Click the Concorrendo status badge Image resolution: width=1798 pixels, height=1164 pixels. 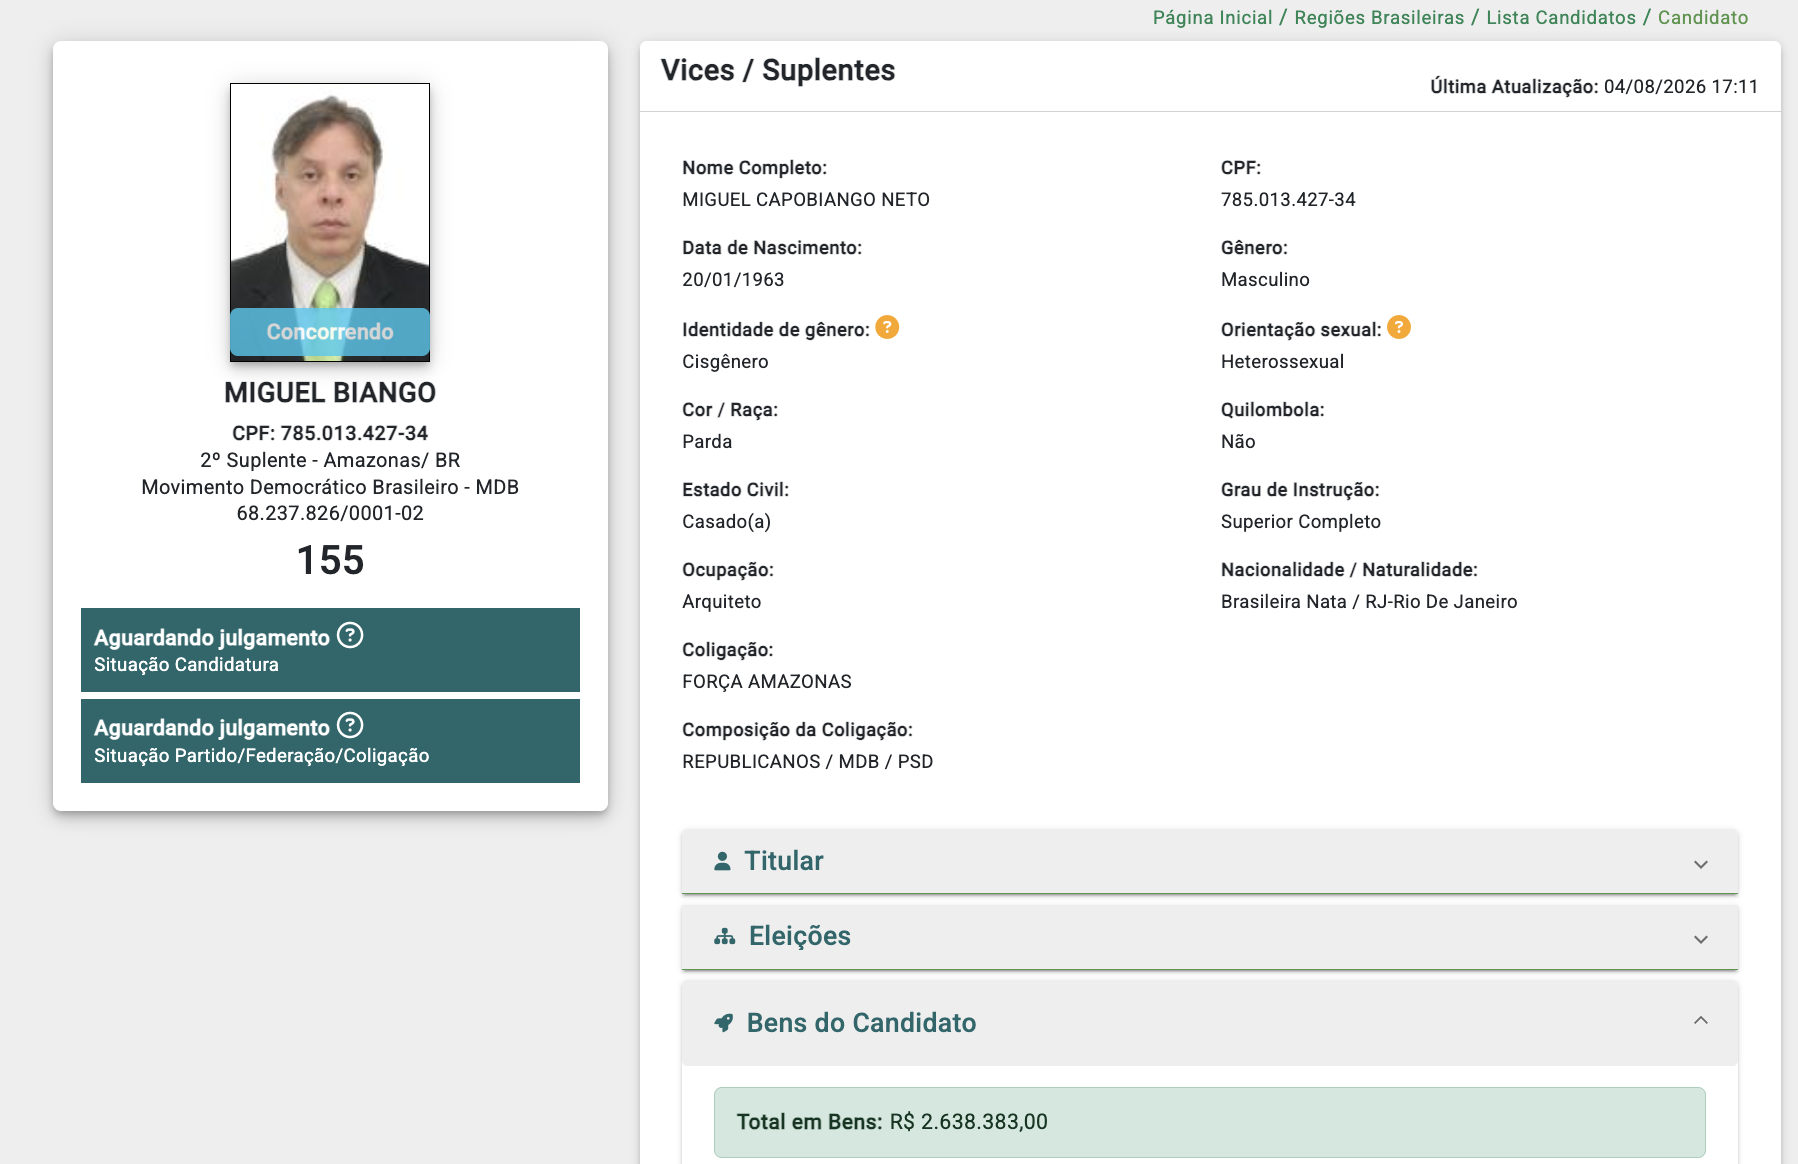click(330, 332)
